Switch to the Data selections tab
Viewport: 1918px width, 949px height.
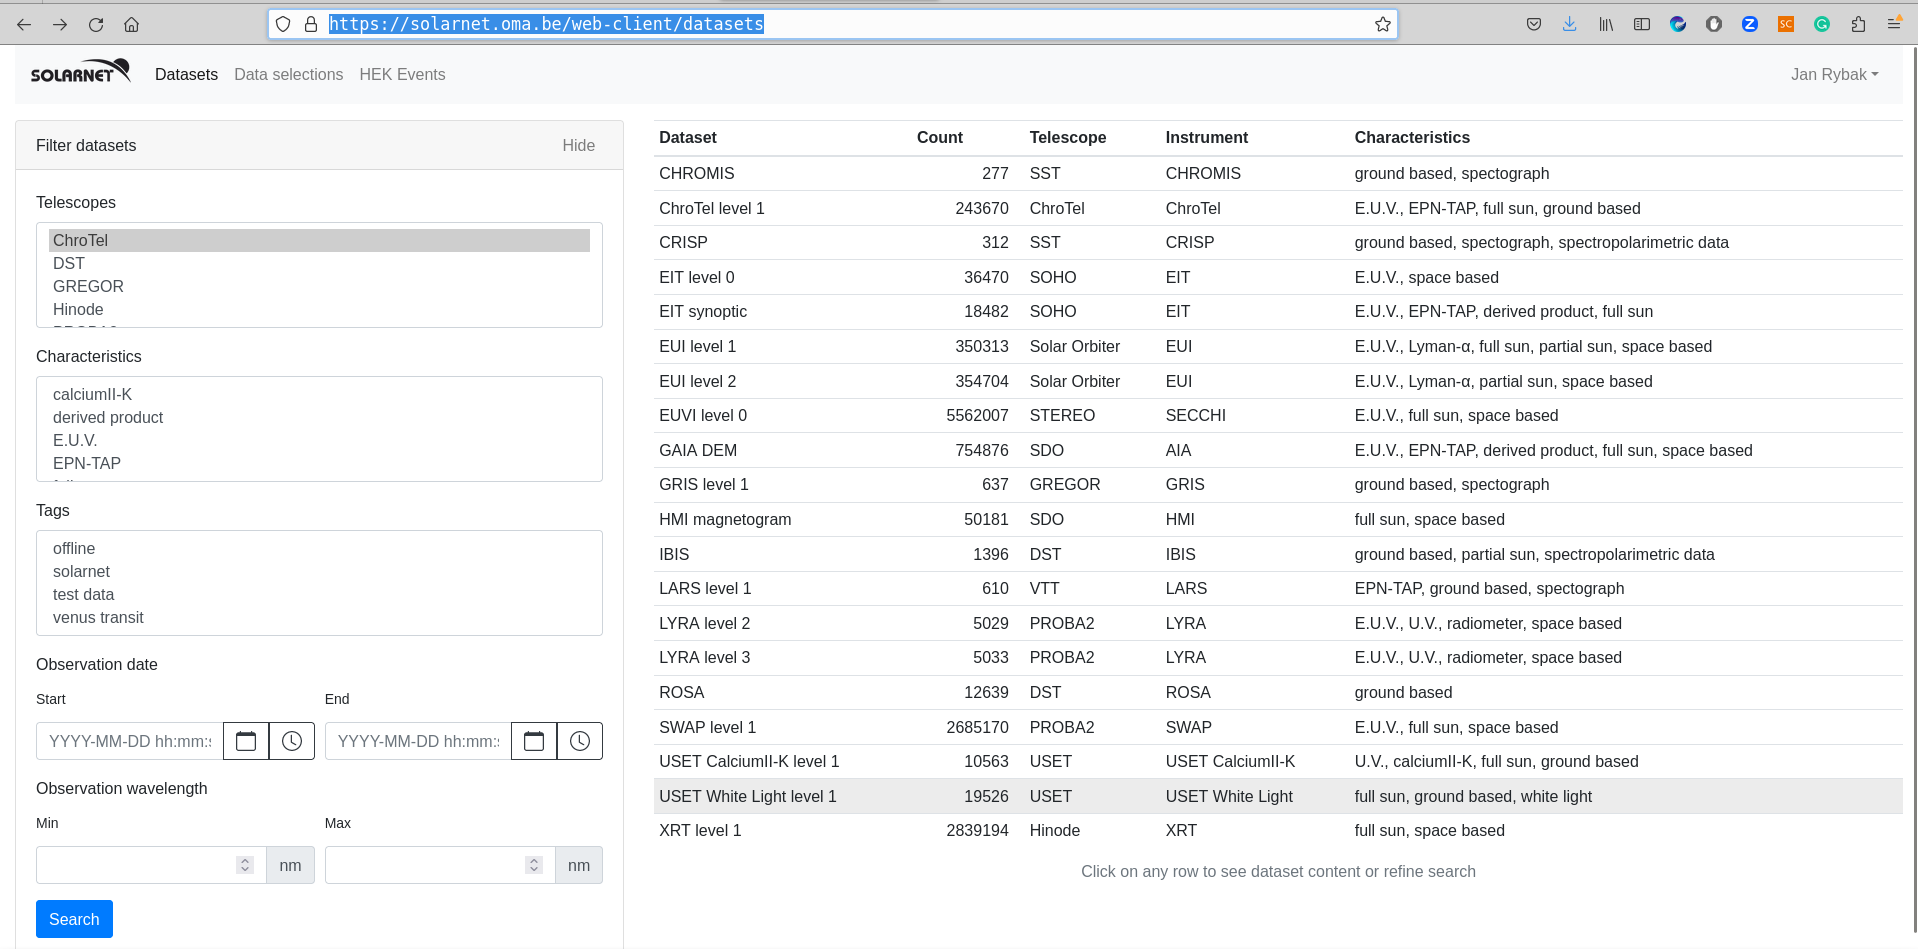(x=288, y=74)
